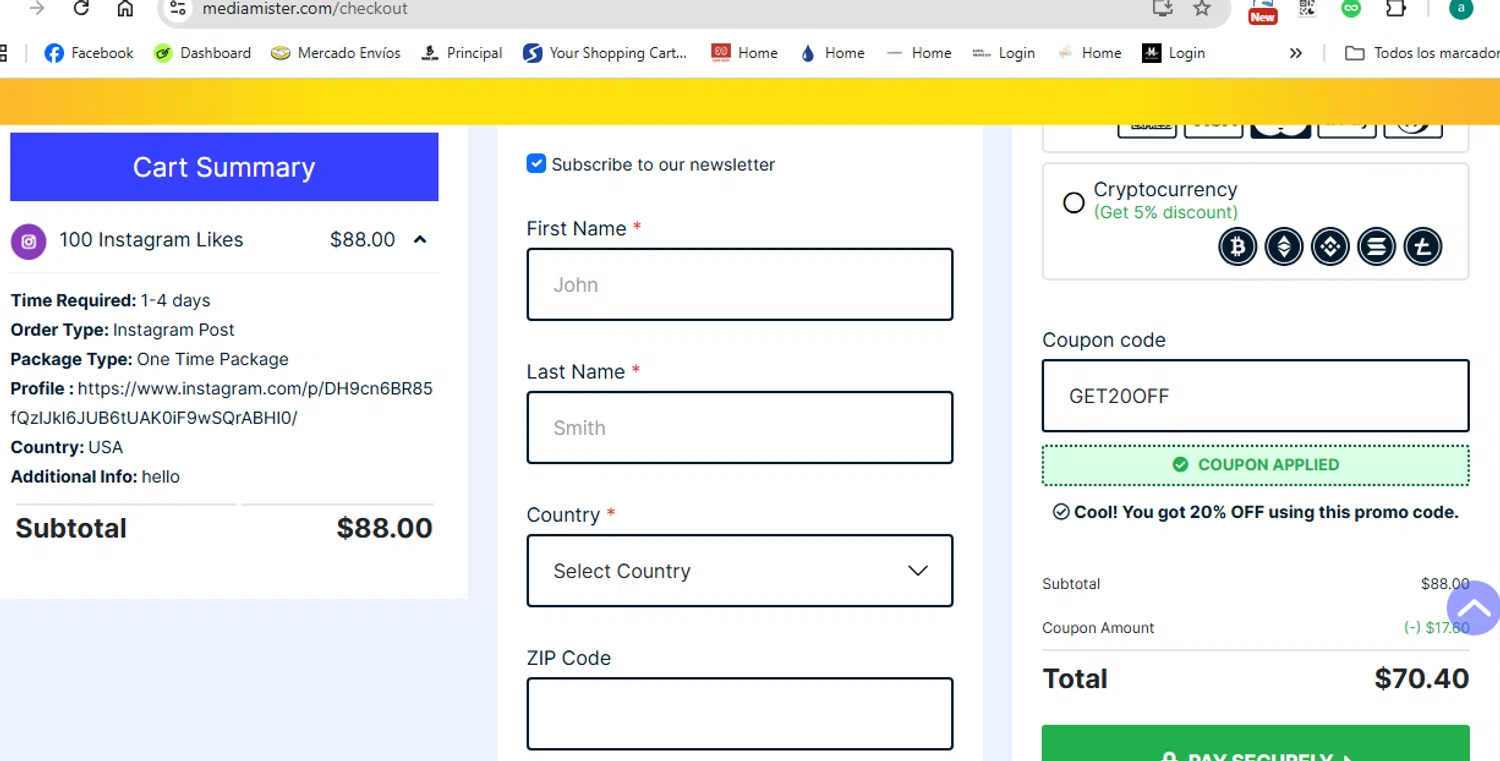
Task: Click the Ethereum coin icon
Action: pyautogui.click(x=1284, y=246)
